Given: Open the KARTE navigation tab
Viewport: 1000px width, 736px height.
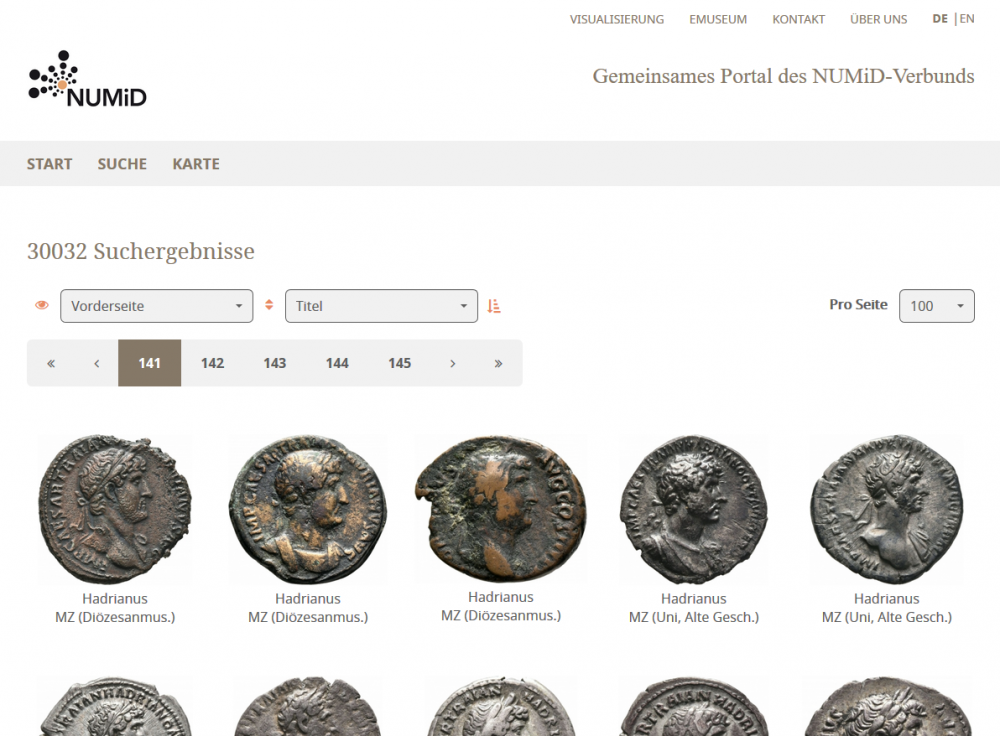Looking at the screenshot, I should tap(196, 164).
